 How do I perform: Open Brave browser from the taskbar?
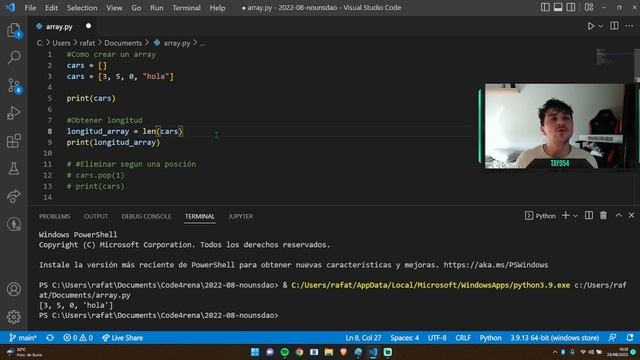(343, 352)
